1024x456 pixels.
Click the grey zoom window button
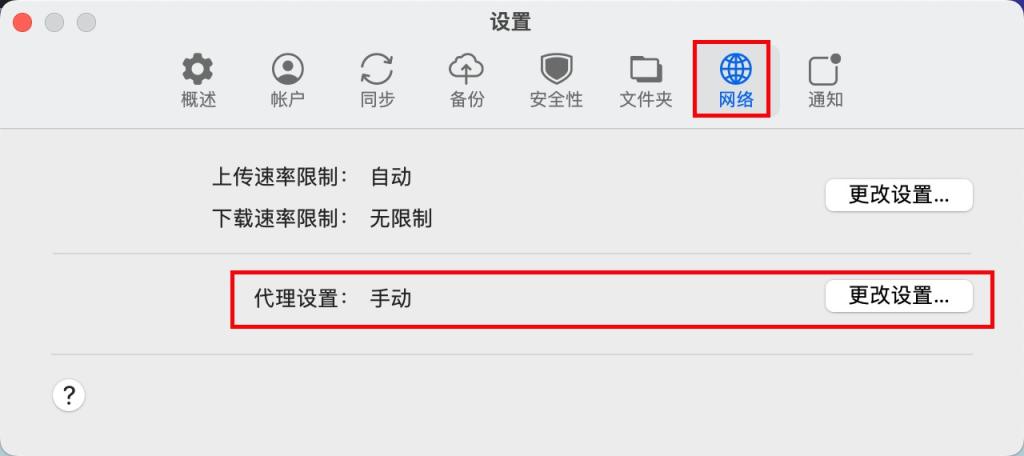pyautogui.click(x=86, y=22)
